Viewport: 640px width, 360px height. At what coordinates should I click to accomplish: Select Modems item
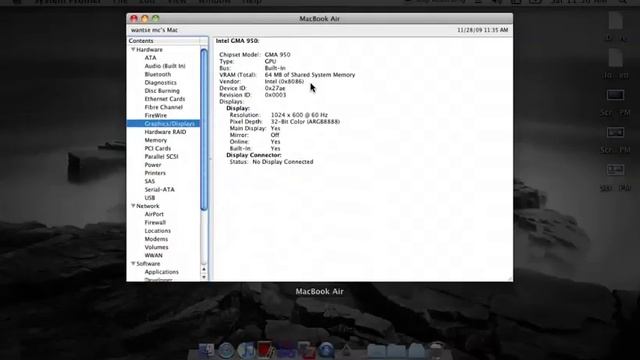pyautogui.click(x=156, y=239)
